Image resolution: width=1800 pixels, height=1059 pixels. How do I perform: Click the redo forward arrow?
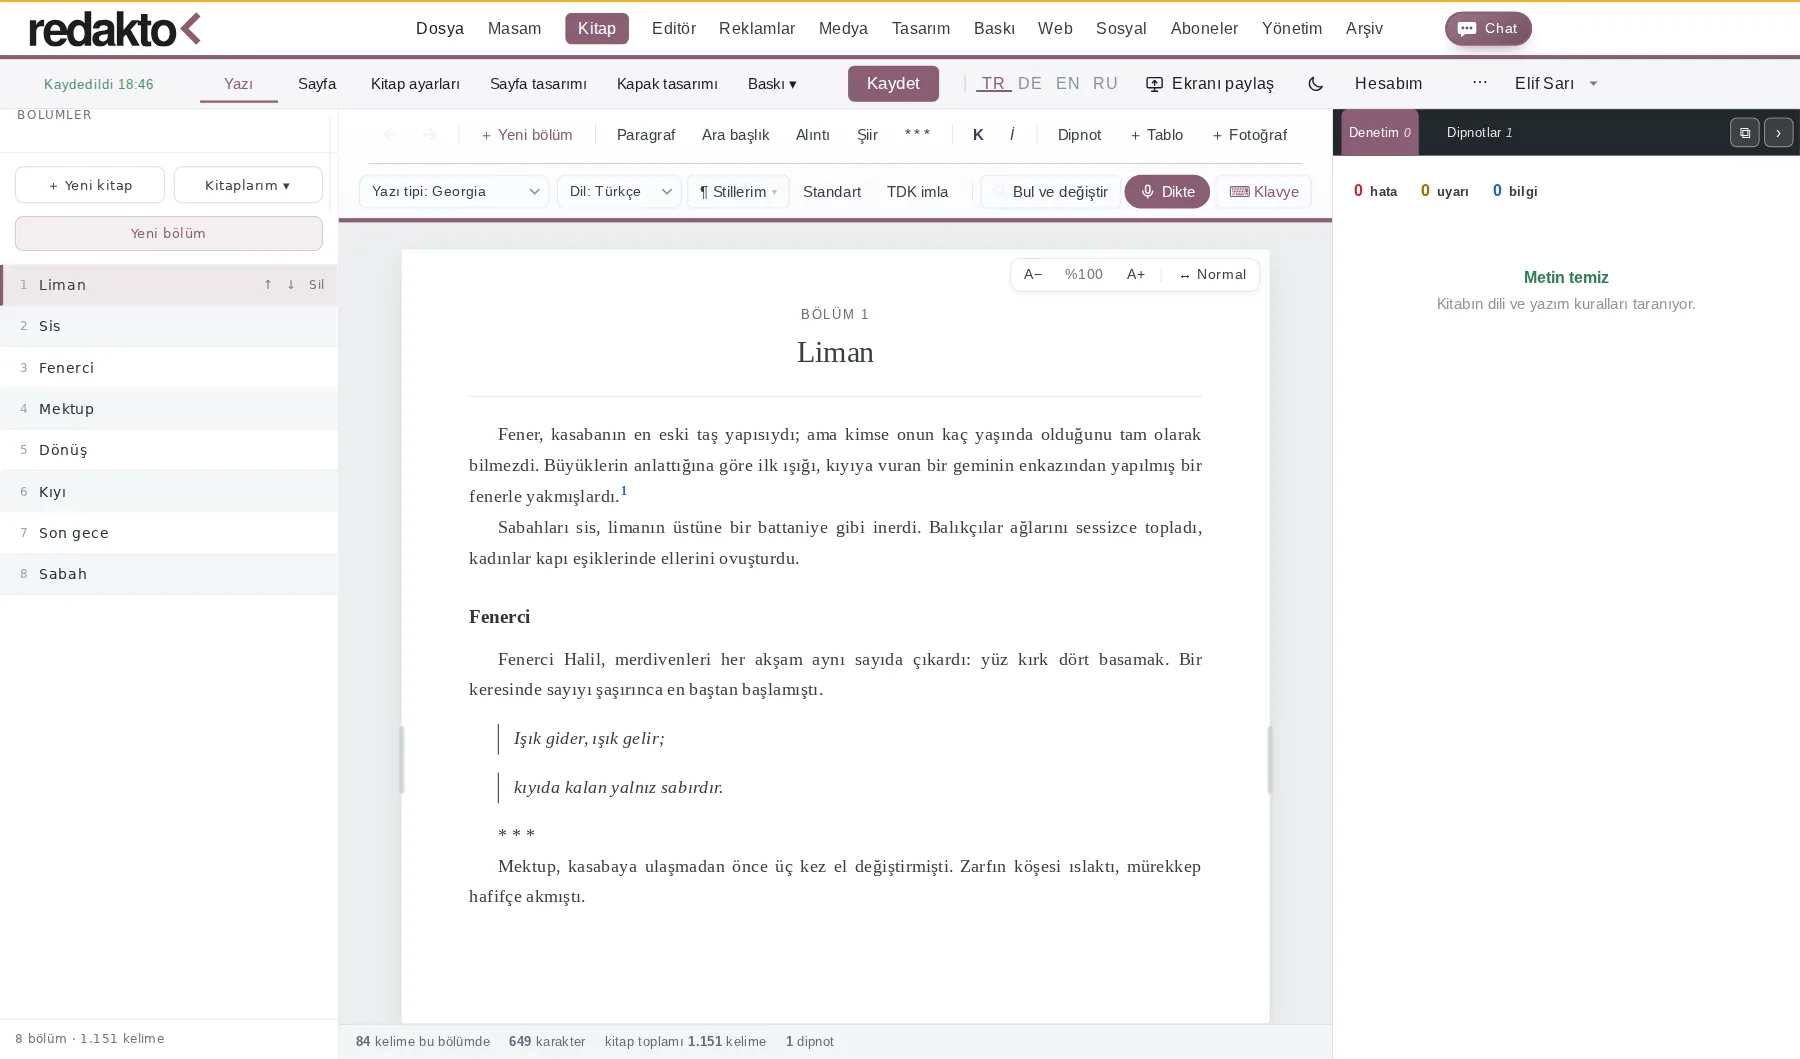click(x=430, y=135)
